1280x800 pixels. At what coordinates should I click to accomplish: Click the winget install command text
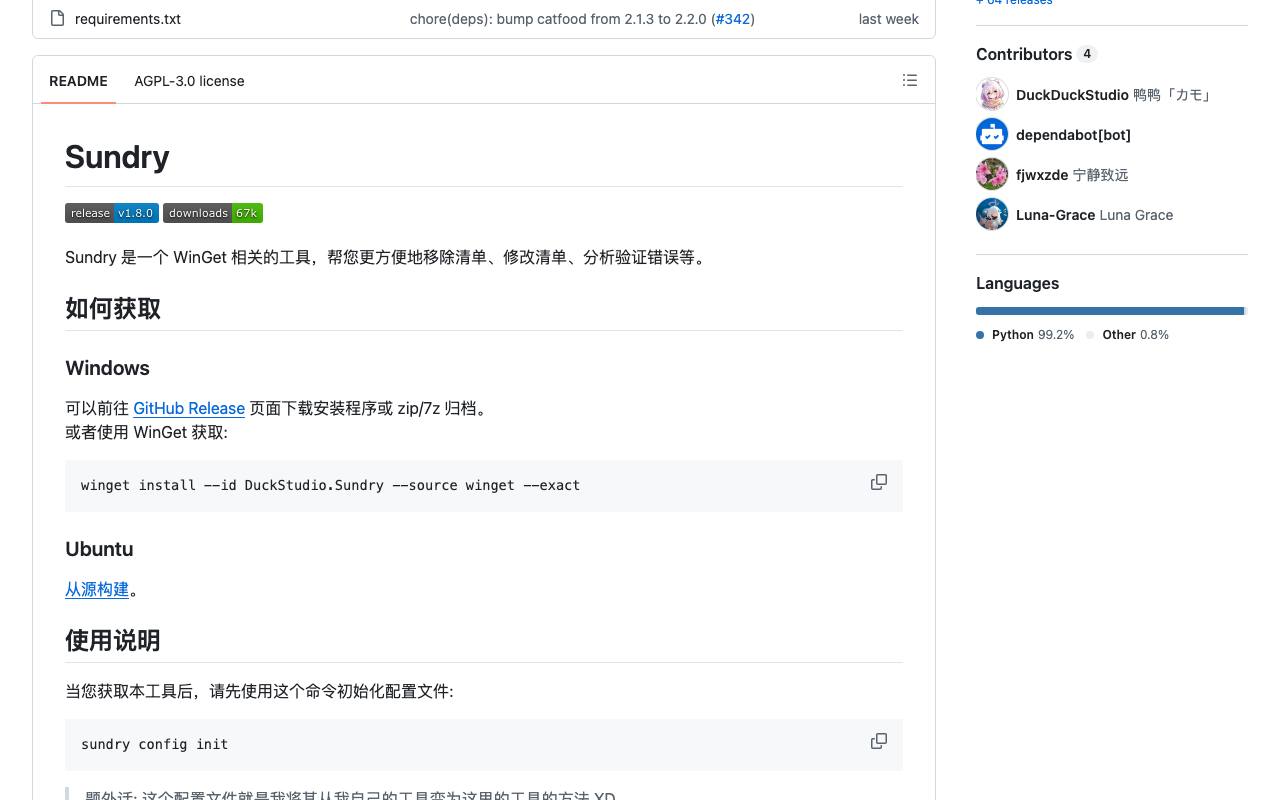pyautogui.click(x=330, y=485)
